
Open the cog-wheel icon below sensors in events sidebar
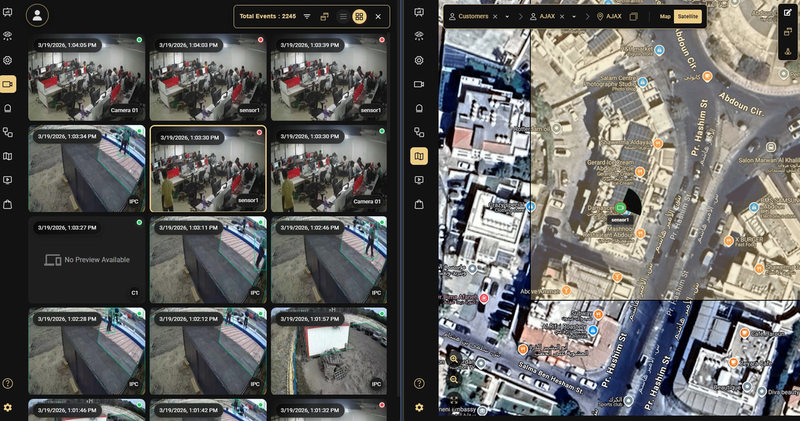[8, 60]
